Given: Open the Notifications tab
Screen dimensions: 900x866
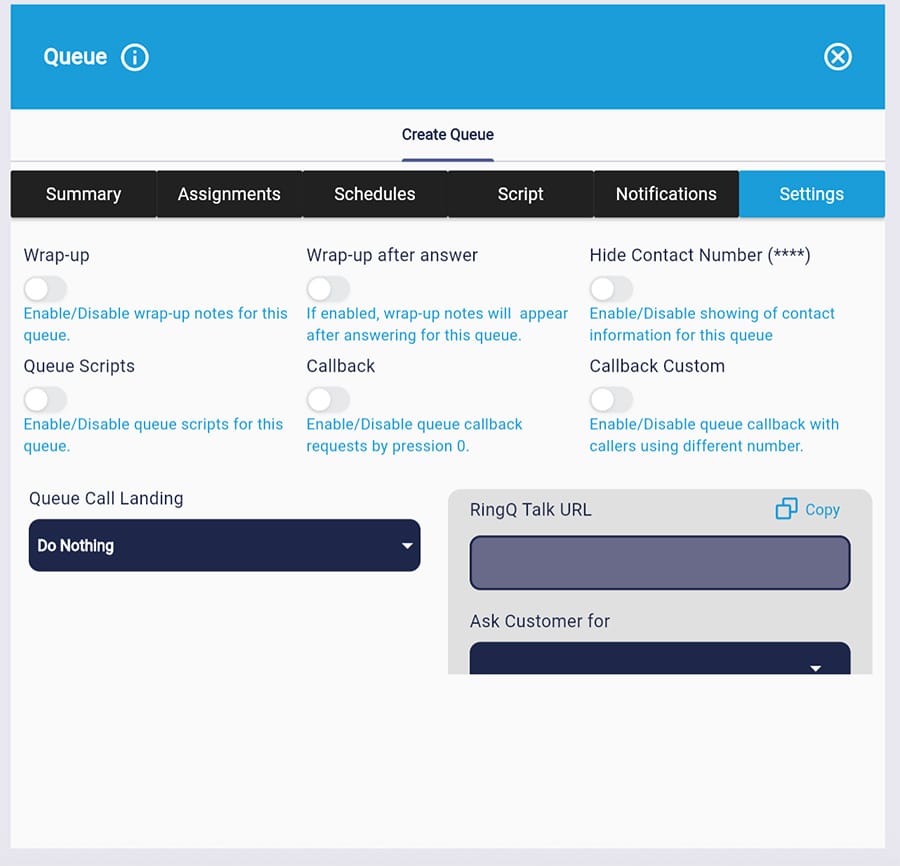Looking at the screenshot, I should (x=666, y=194).
